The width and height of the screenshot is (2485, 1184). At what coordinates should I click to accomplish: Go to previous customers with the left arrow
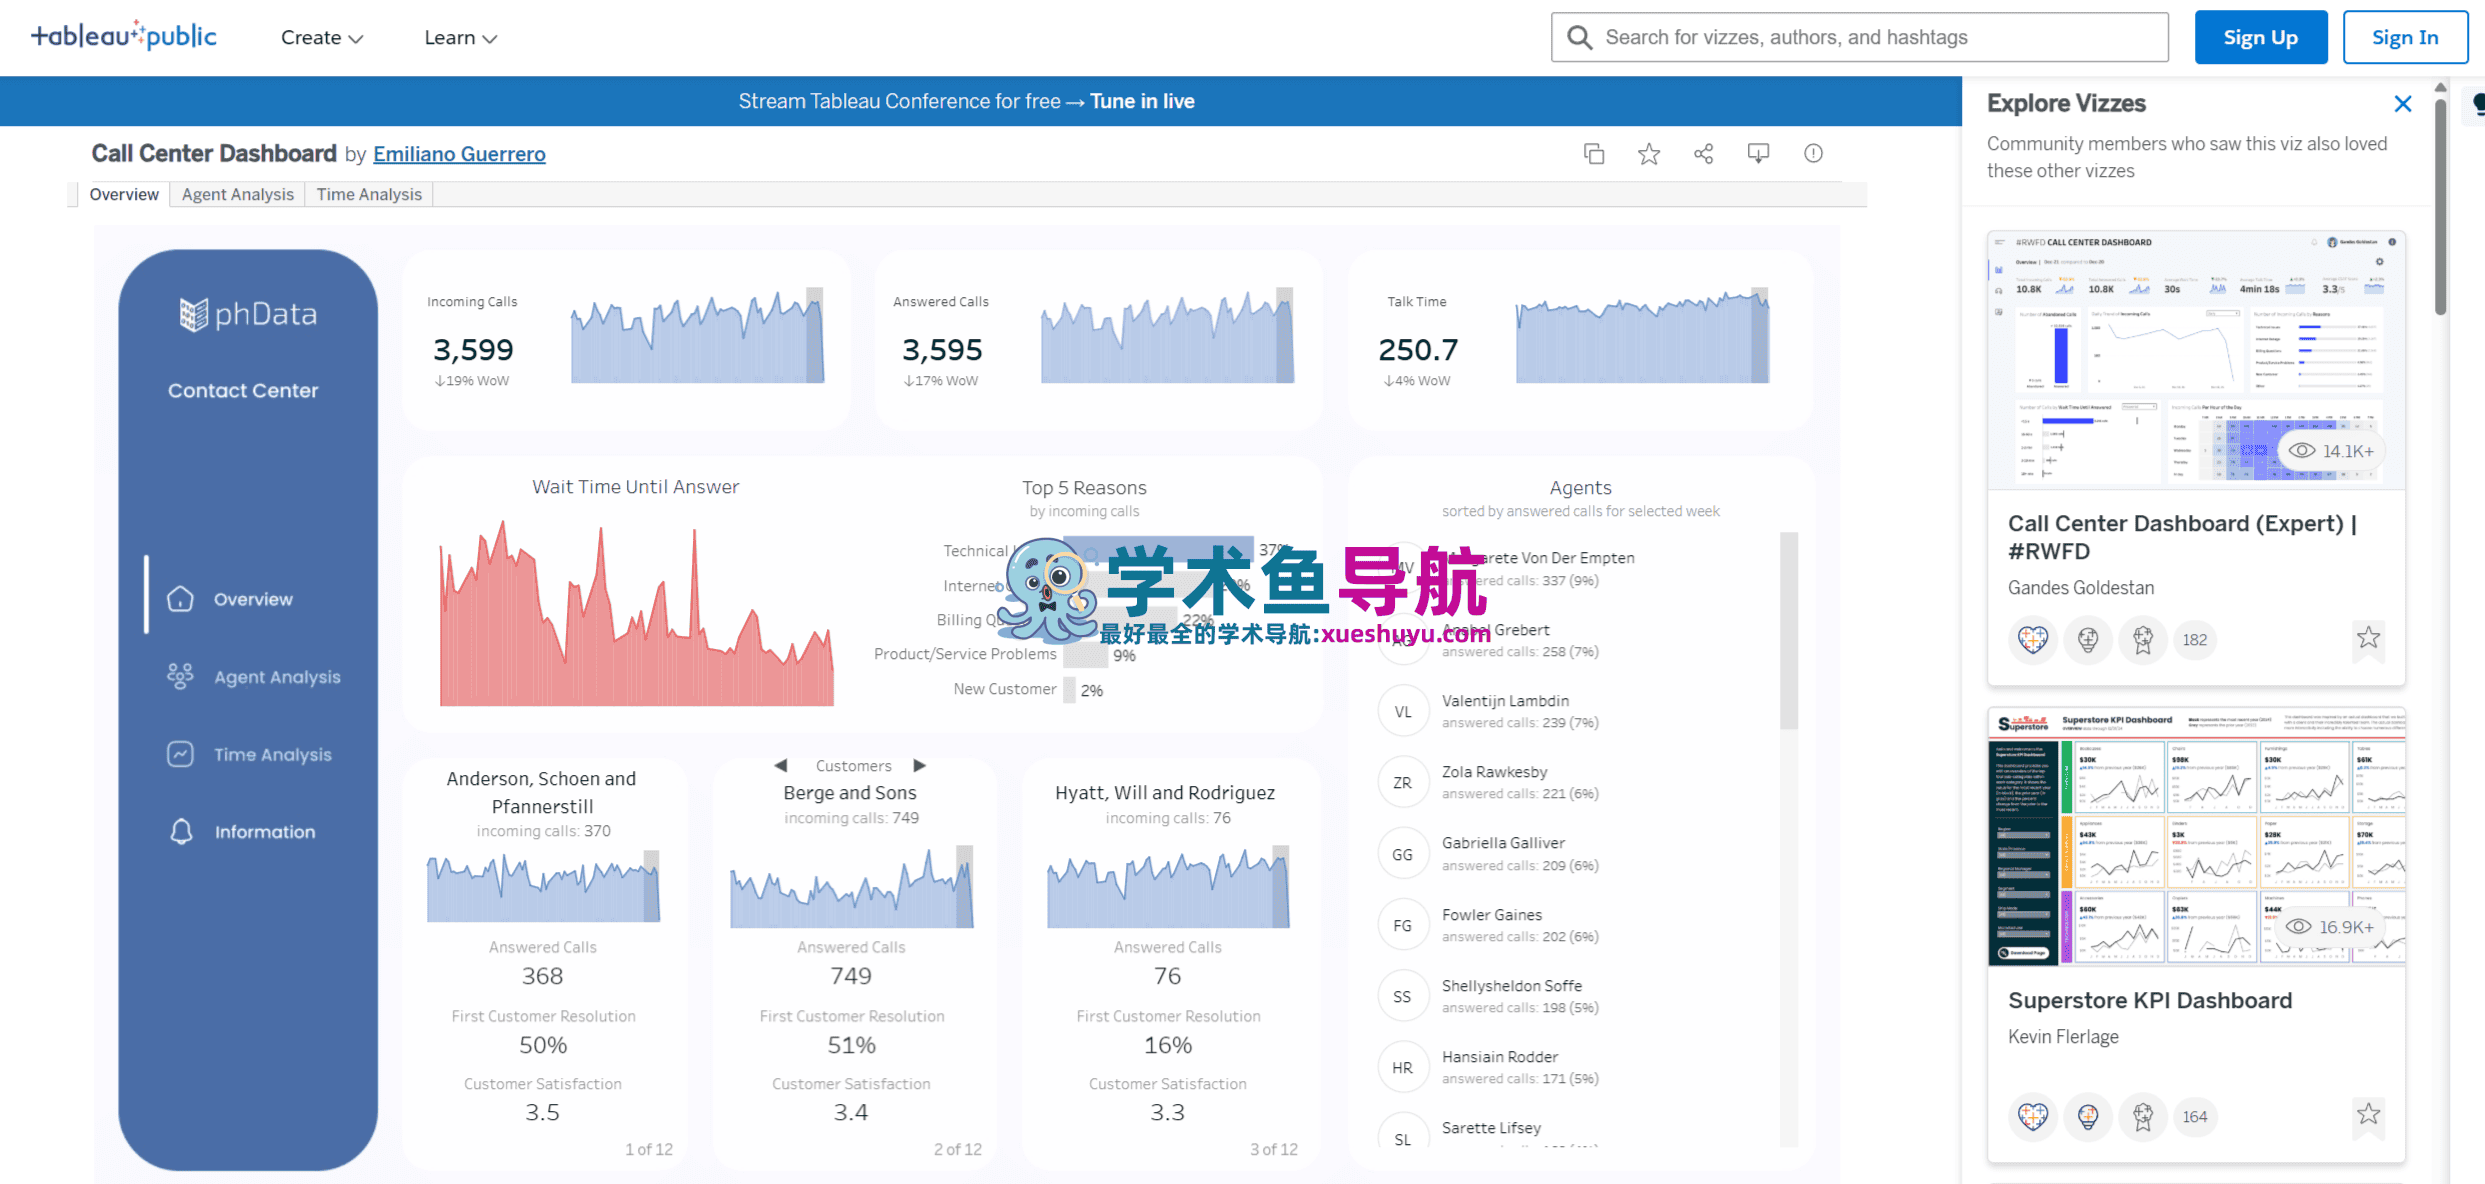tap(781, 766)
